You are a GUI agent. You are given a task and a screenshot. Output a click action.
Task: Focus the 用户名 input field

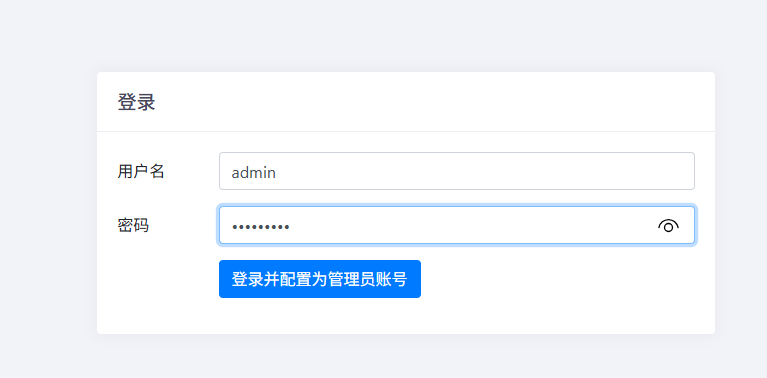click(x=457, y=171)
